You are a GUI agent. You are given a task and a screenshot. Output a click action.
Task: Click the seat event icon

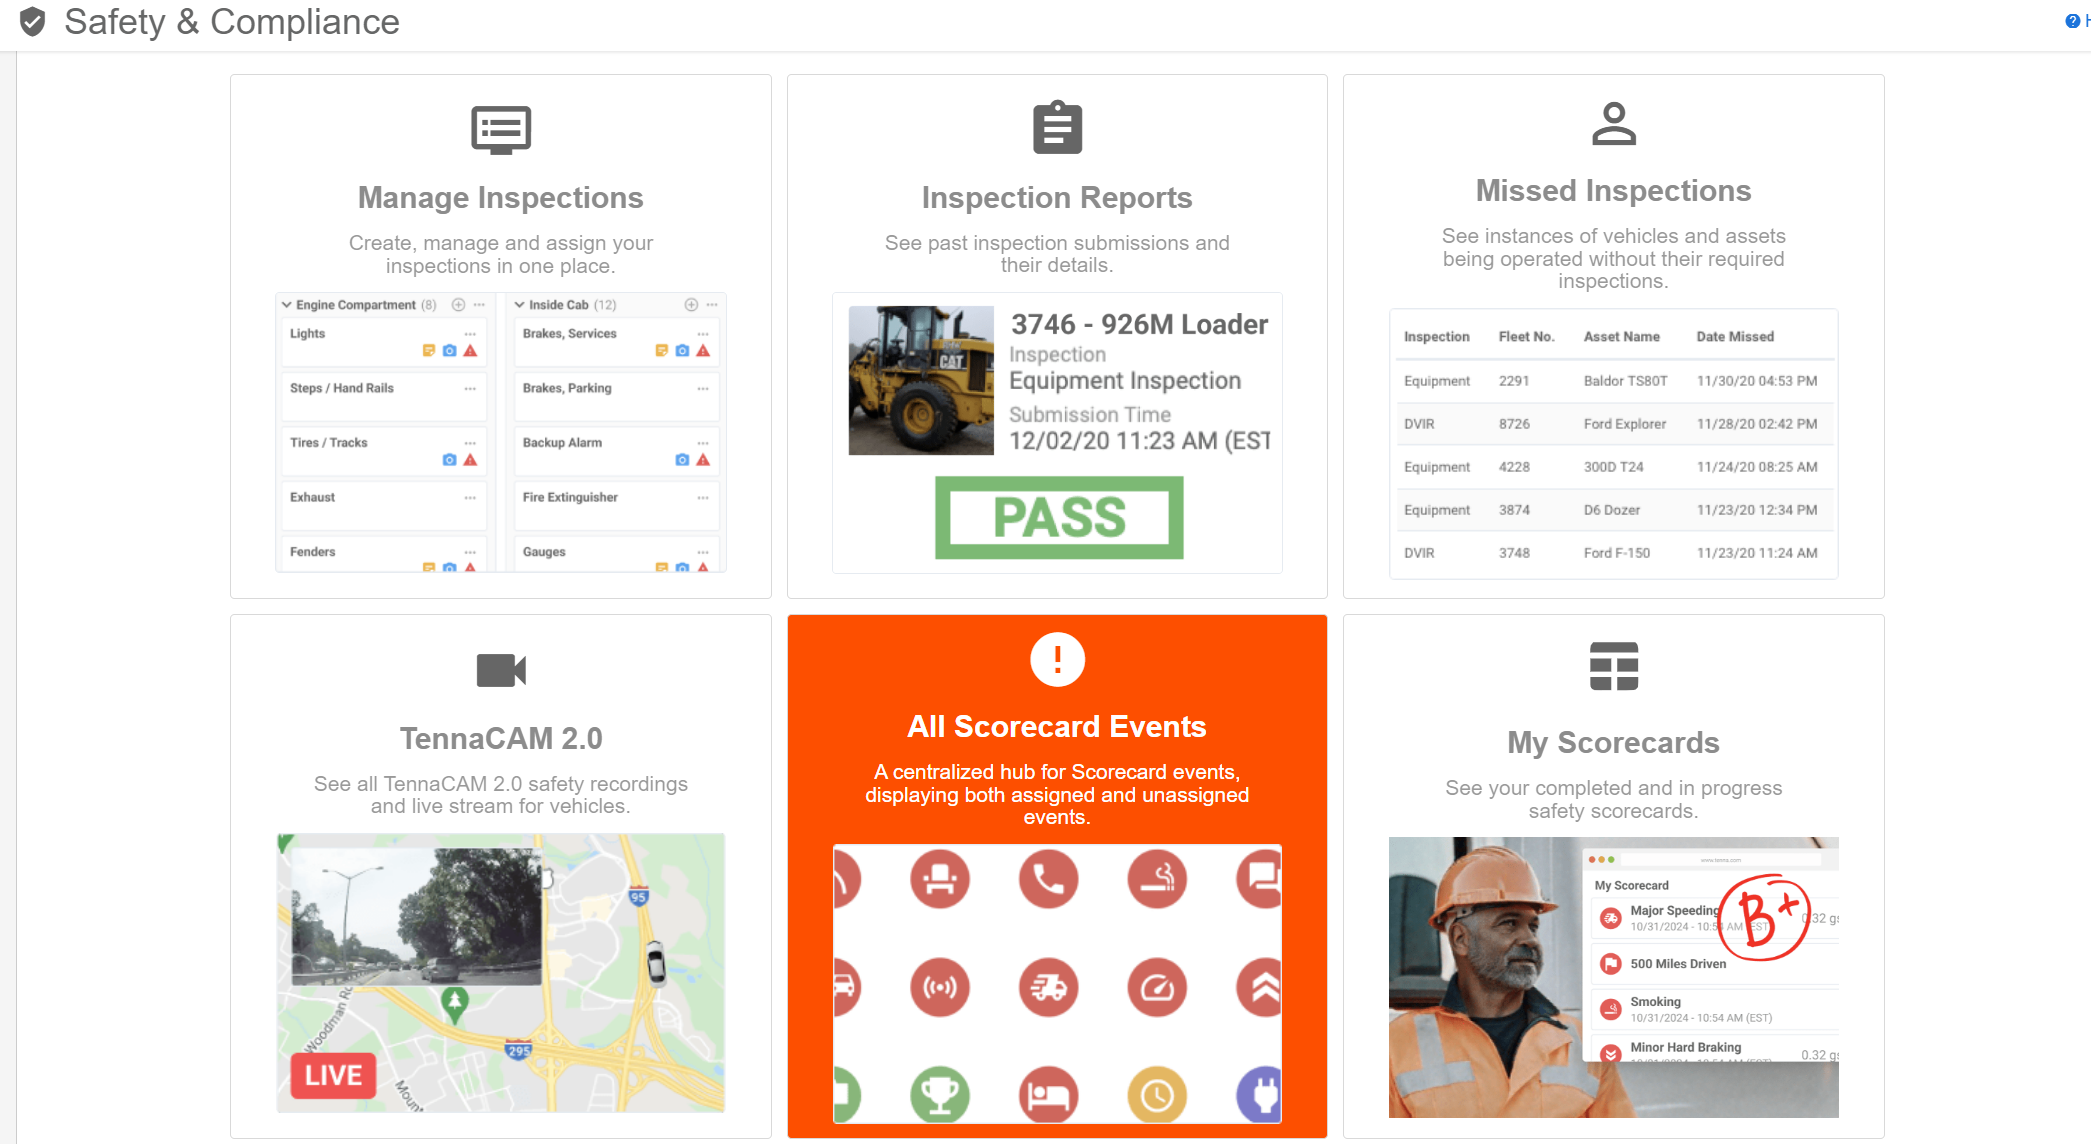pos(940,879)
